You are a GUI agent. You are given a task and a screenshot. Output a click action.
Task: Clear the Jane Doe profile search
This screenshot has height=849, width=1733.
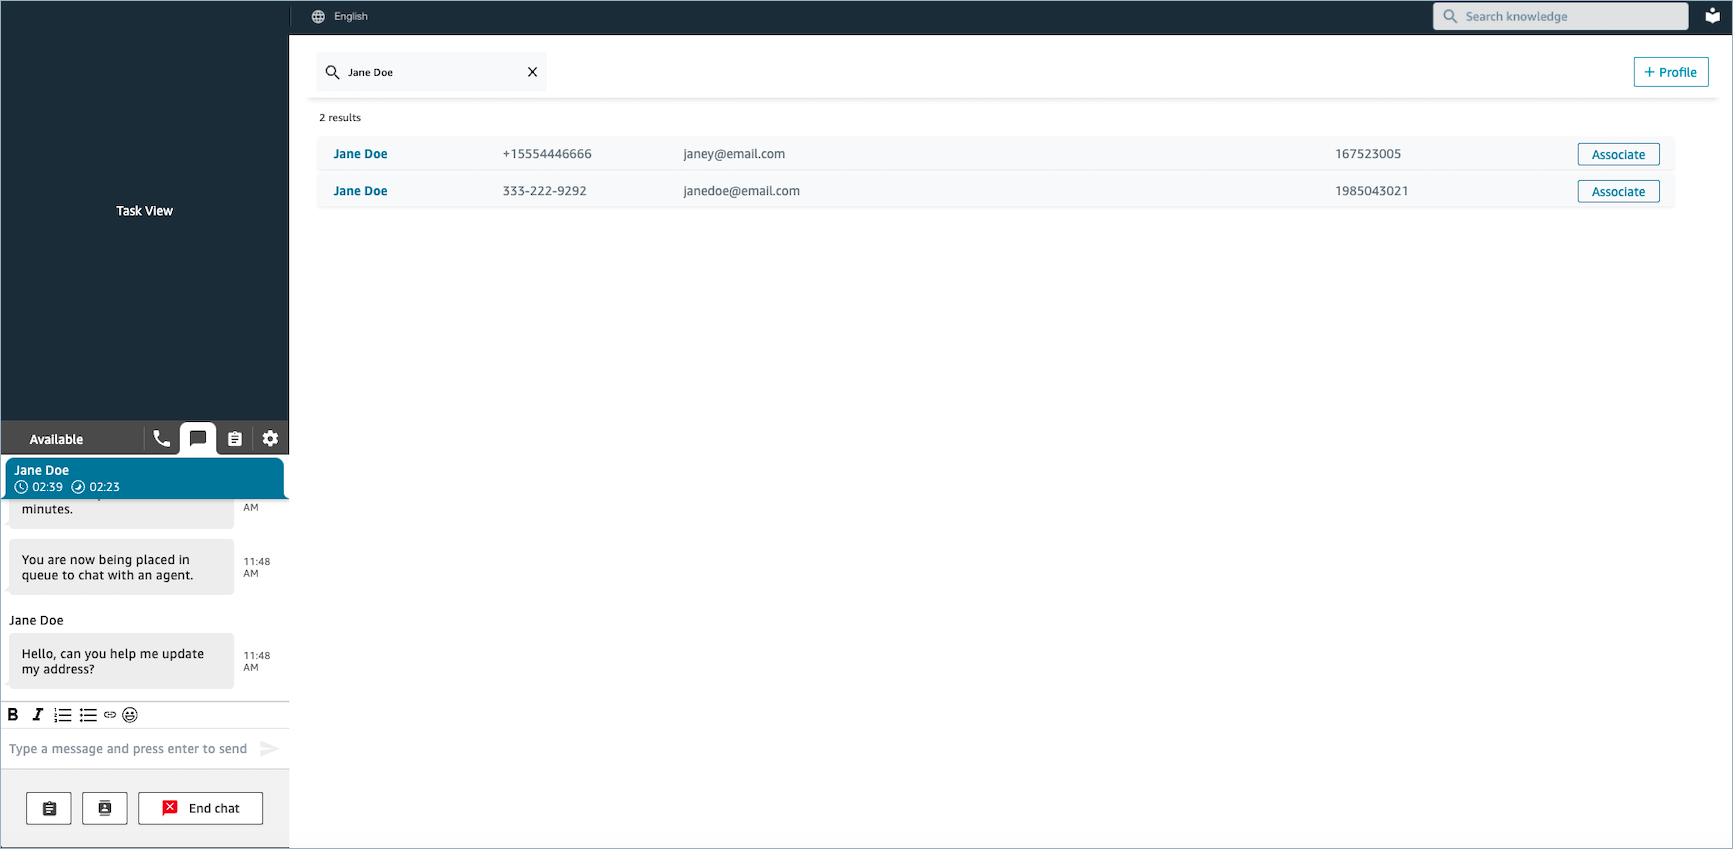click(x=532, y=72)
